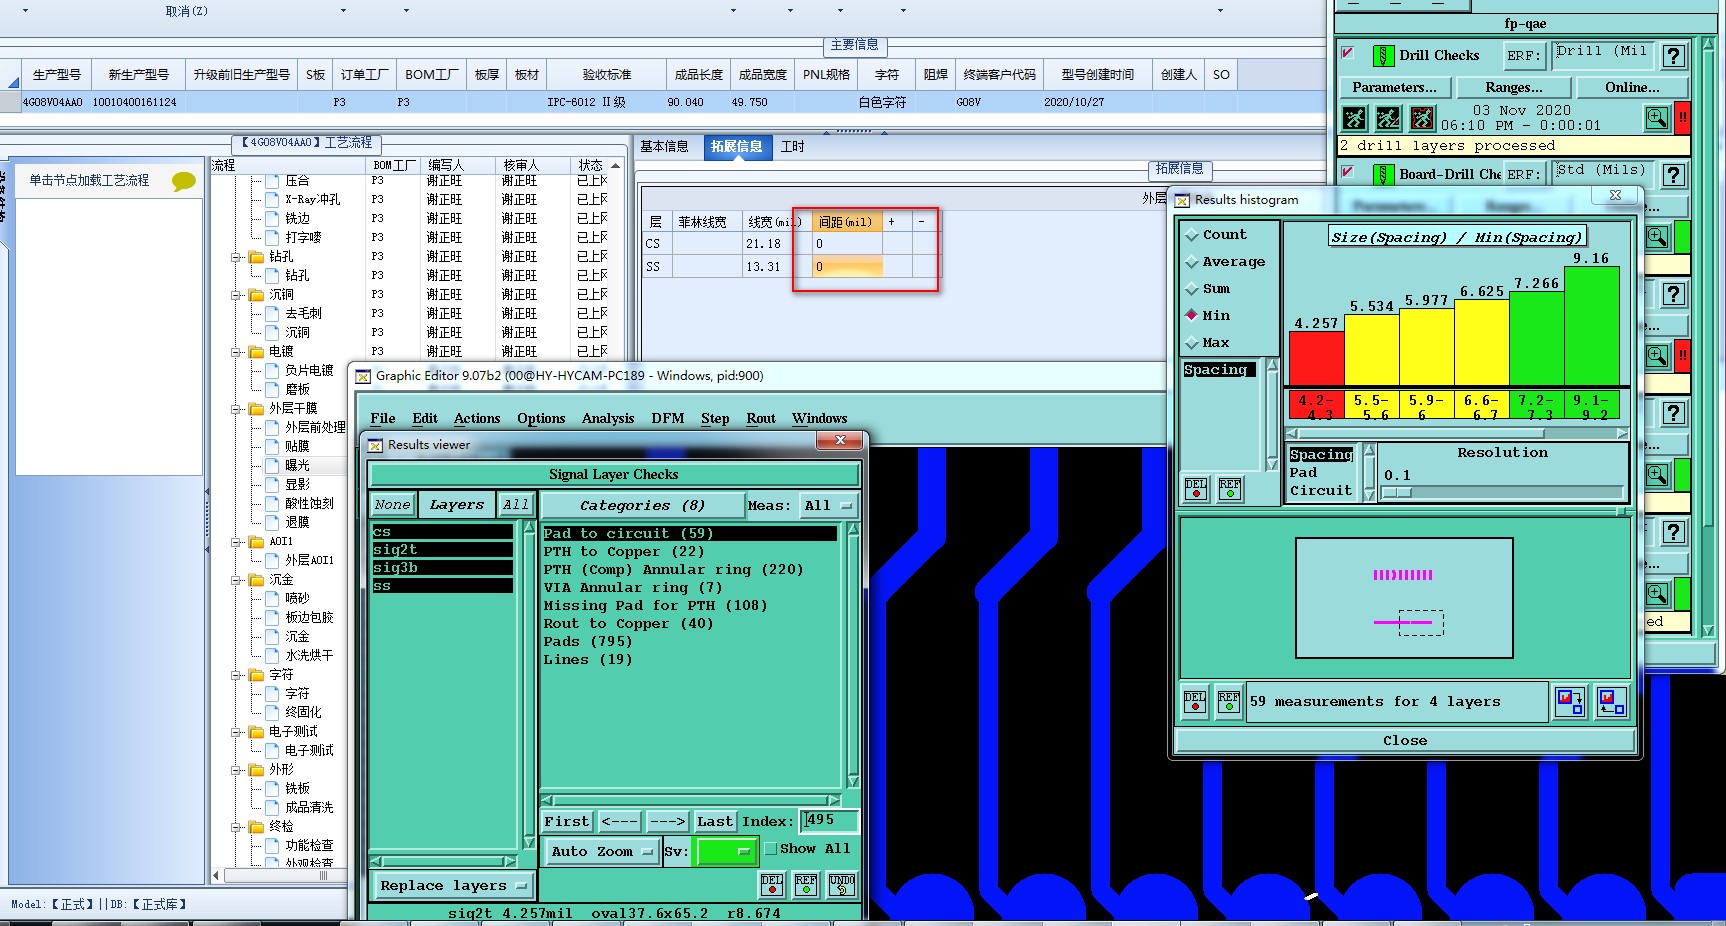Click the Close button in Results histogram
This screenshot has height=926, width=1726.
1405,741
